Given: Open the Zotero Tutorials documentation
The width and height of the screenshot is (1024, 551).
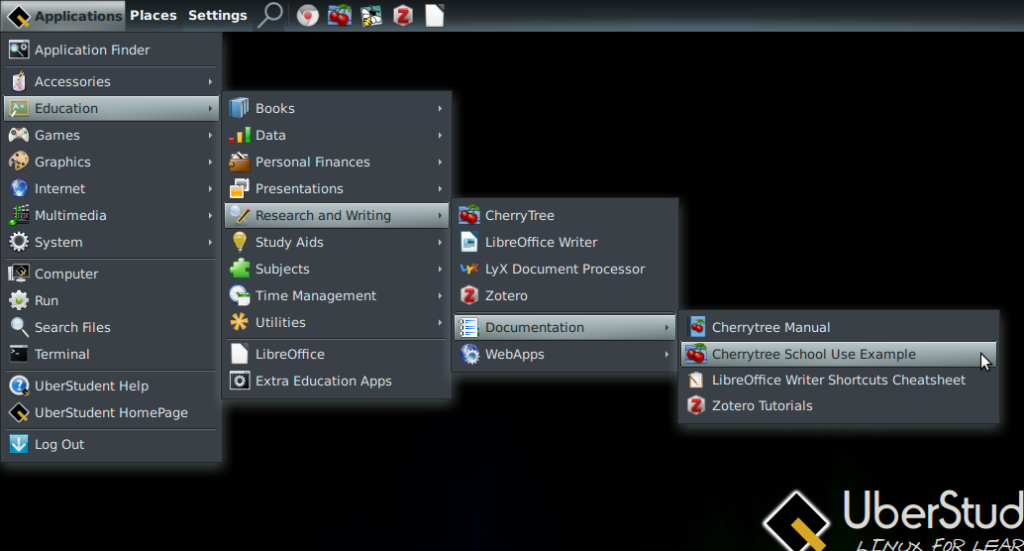Looking at the screenshot, I should tap(762, 406).
